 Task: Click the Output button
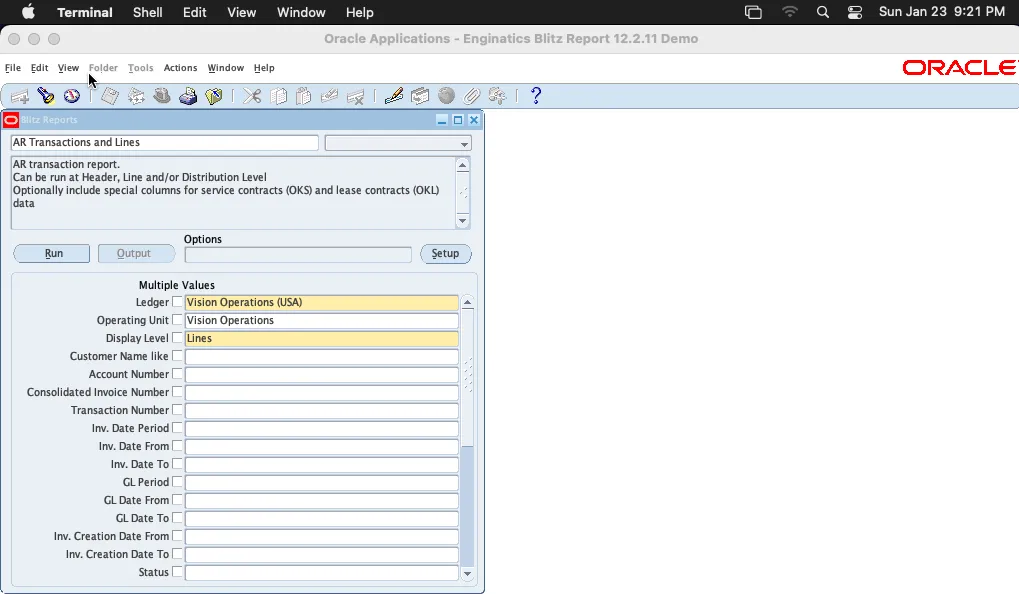coord(136,253)
